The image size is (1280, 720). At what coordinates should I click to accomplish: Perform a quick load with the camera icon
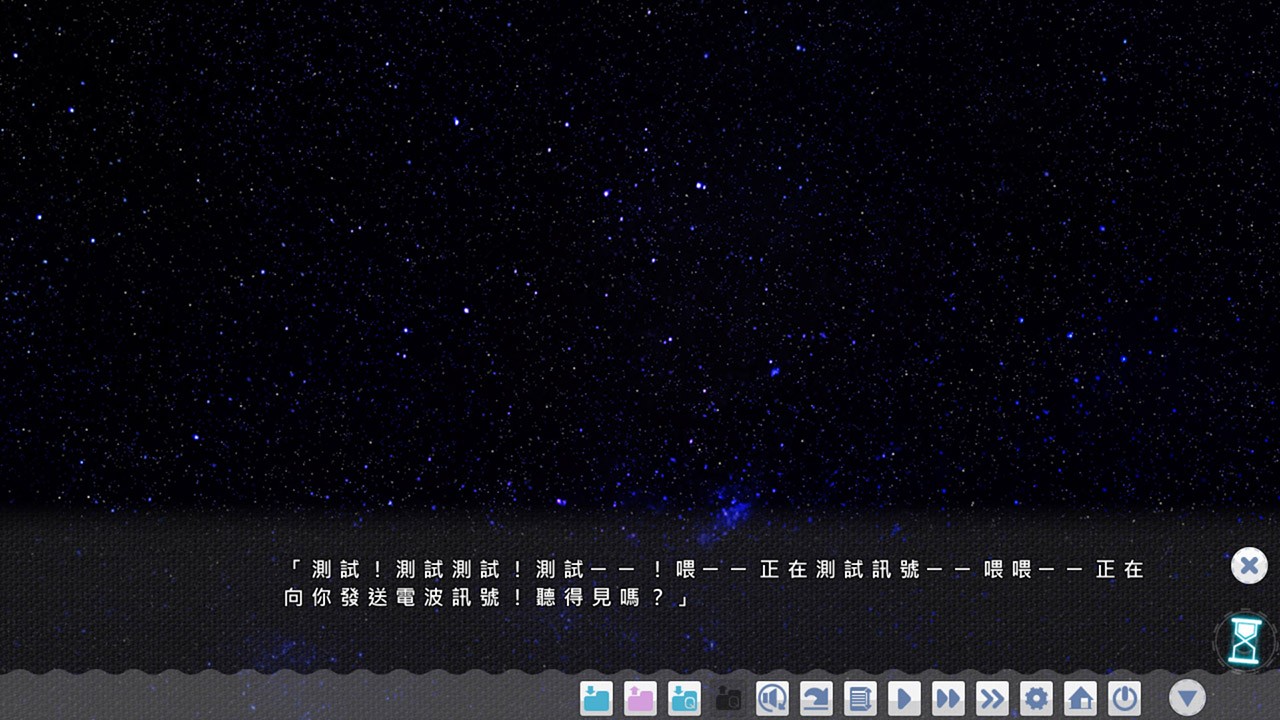728,699
